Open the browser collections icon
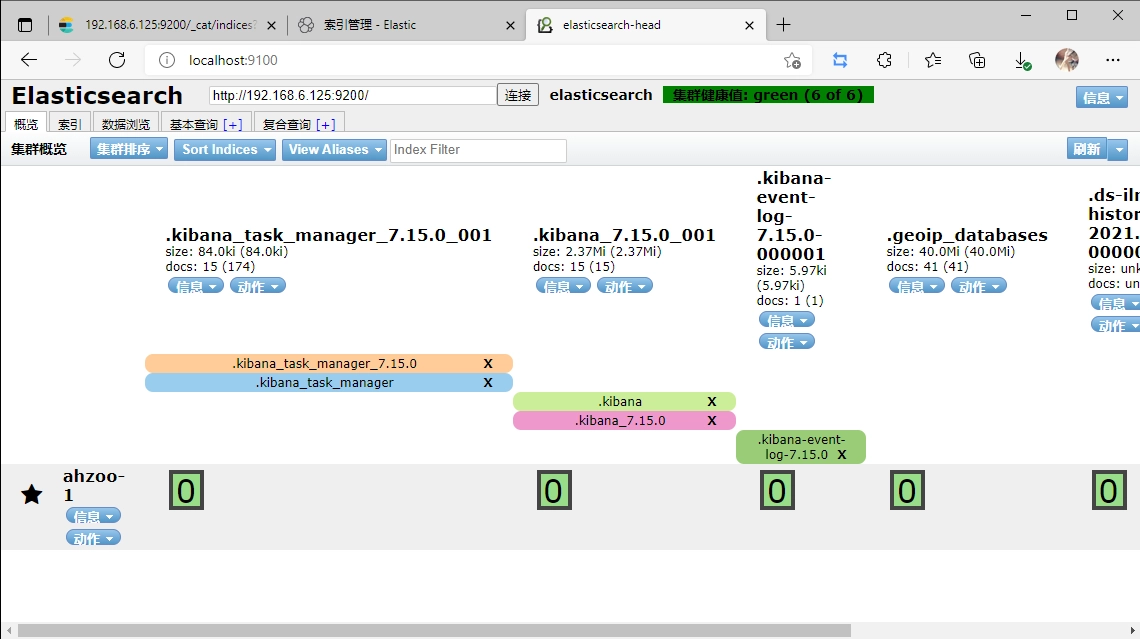Screen dimensions: 1140x639 click(977, 60)
